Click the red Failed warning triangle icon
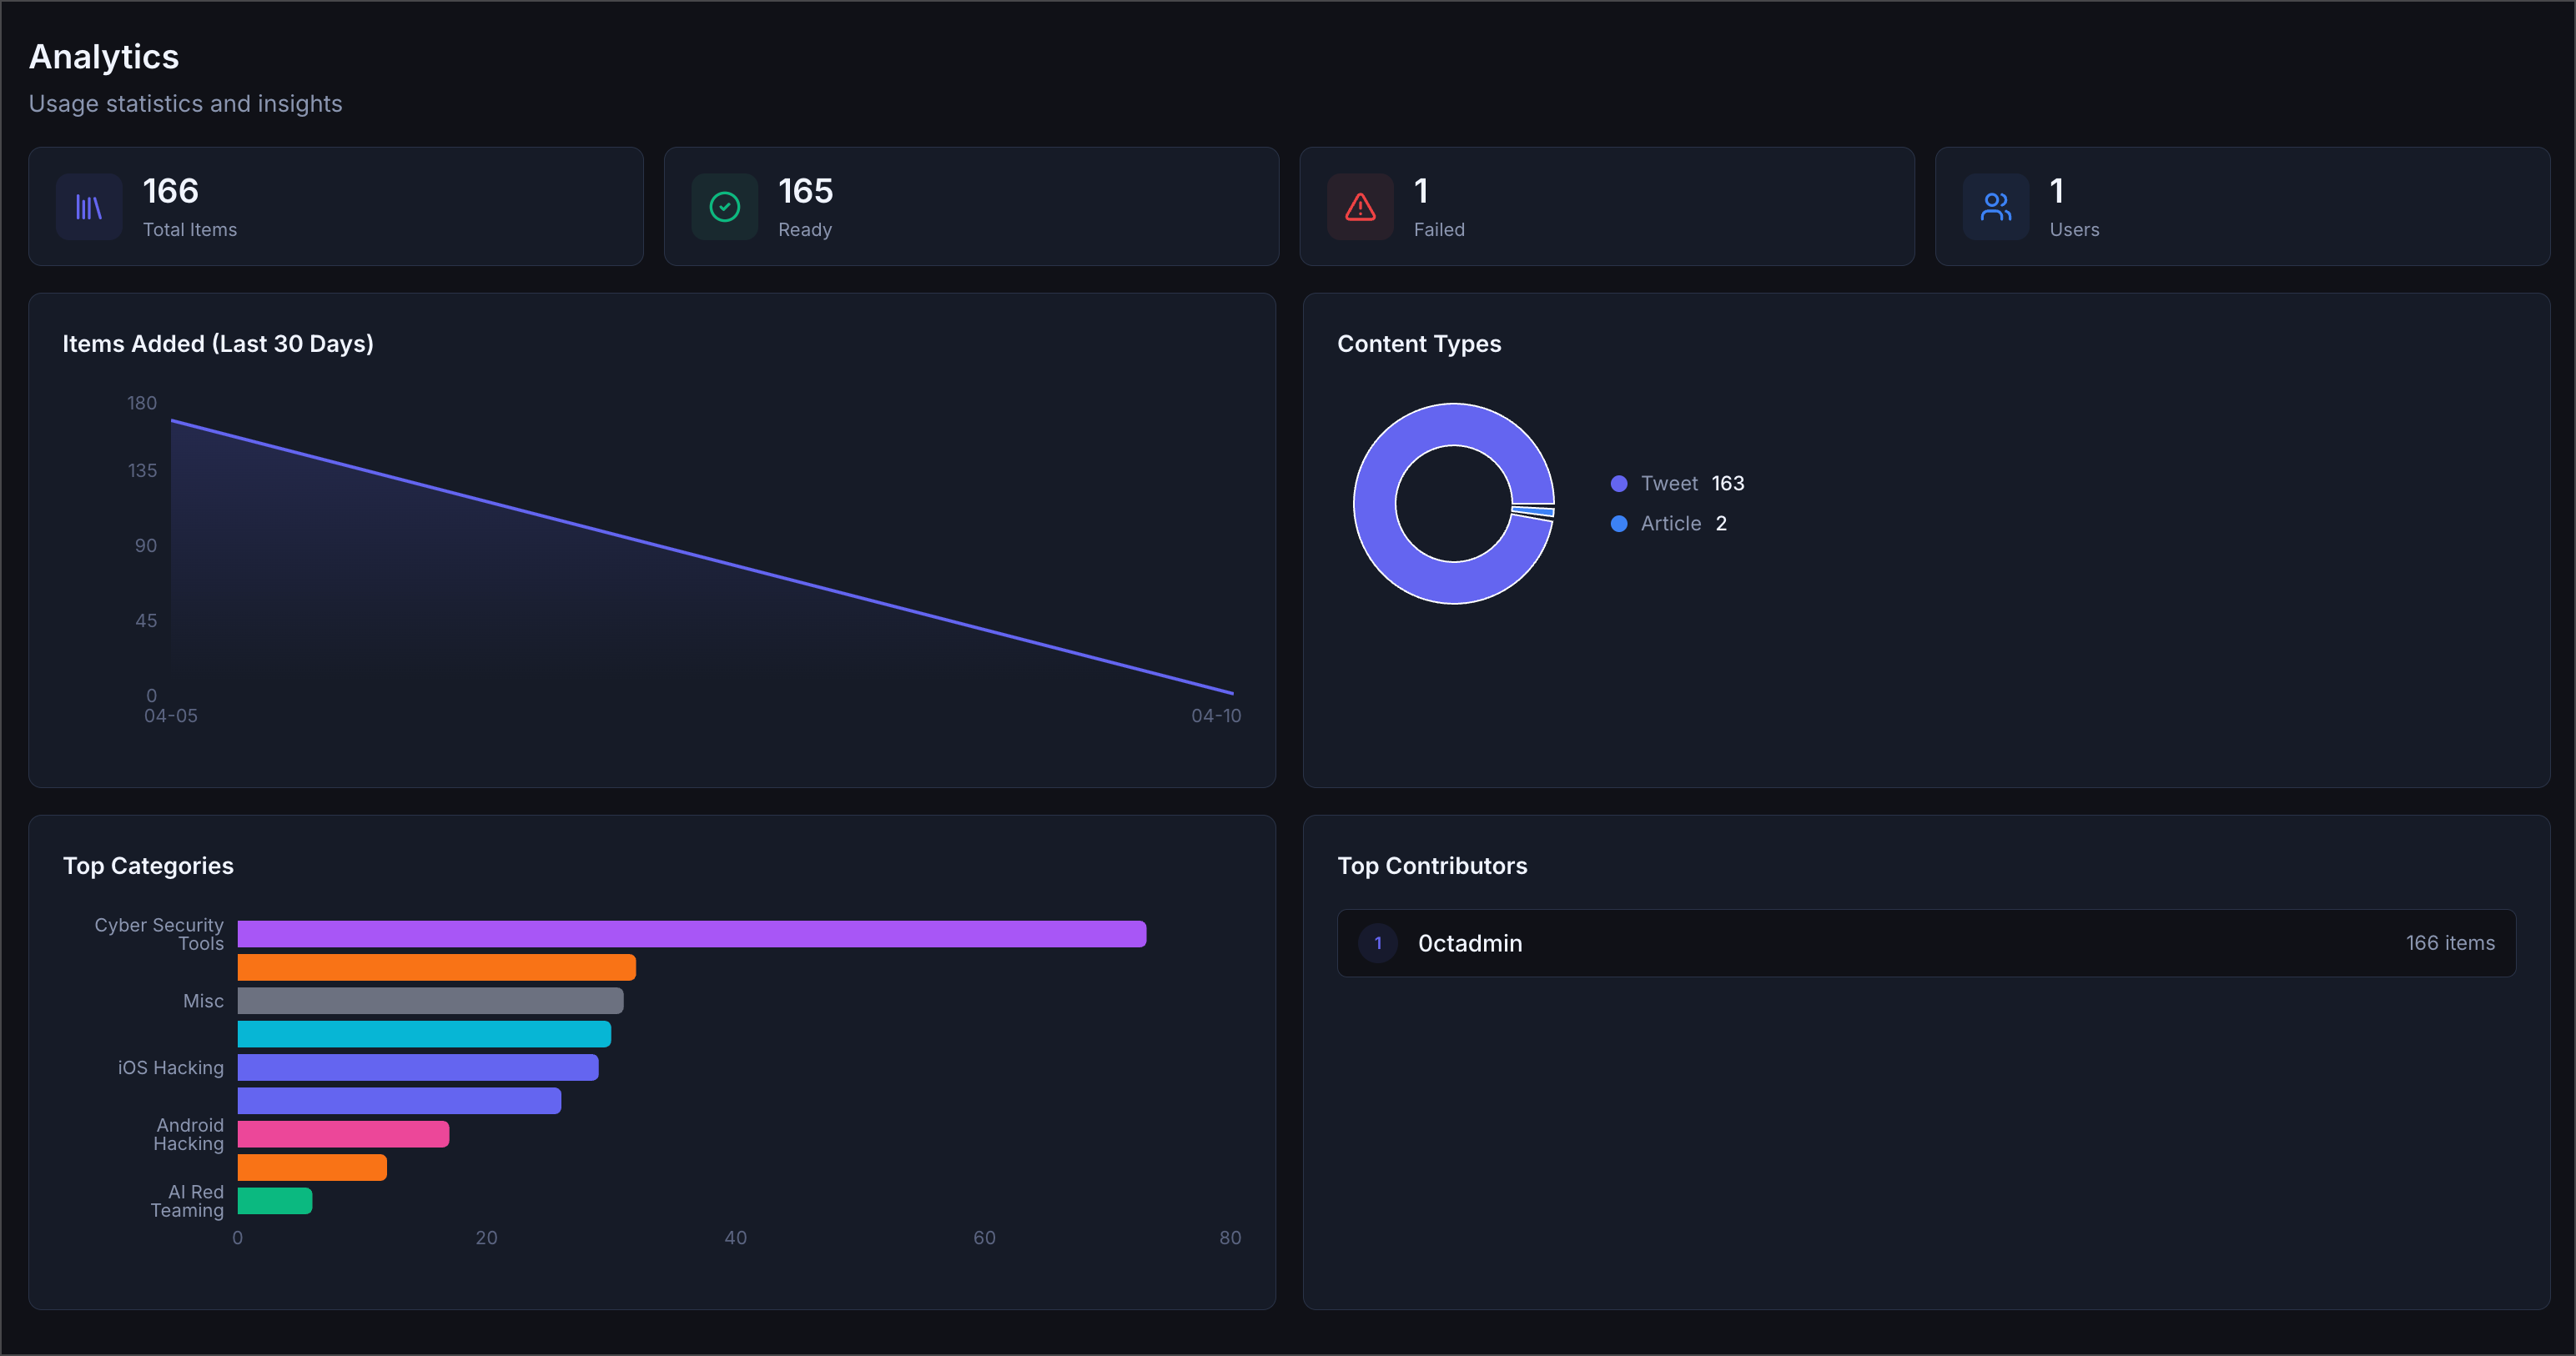 point(1359,206)
